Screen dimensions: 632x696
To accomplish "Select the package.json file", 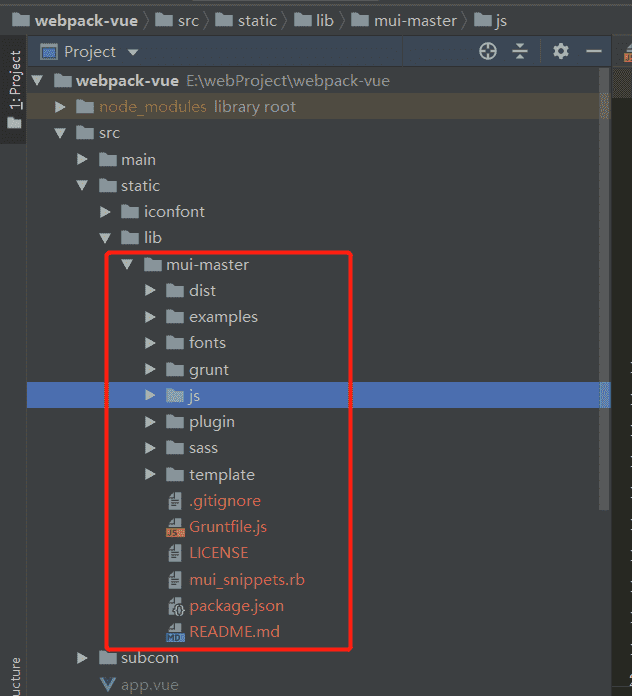I will tap(236, 605).
